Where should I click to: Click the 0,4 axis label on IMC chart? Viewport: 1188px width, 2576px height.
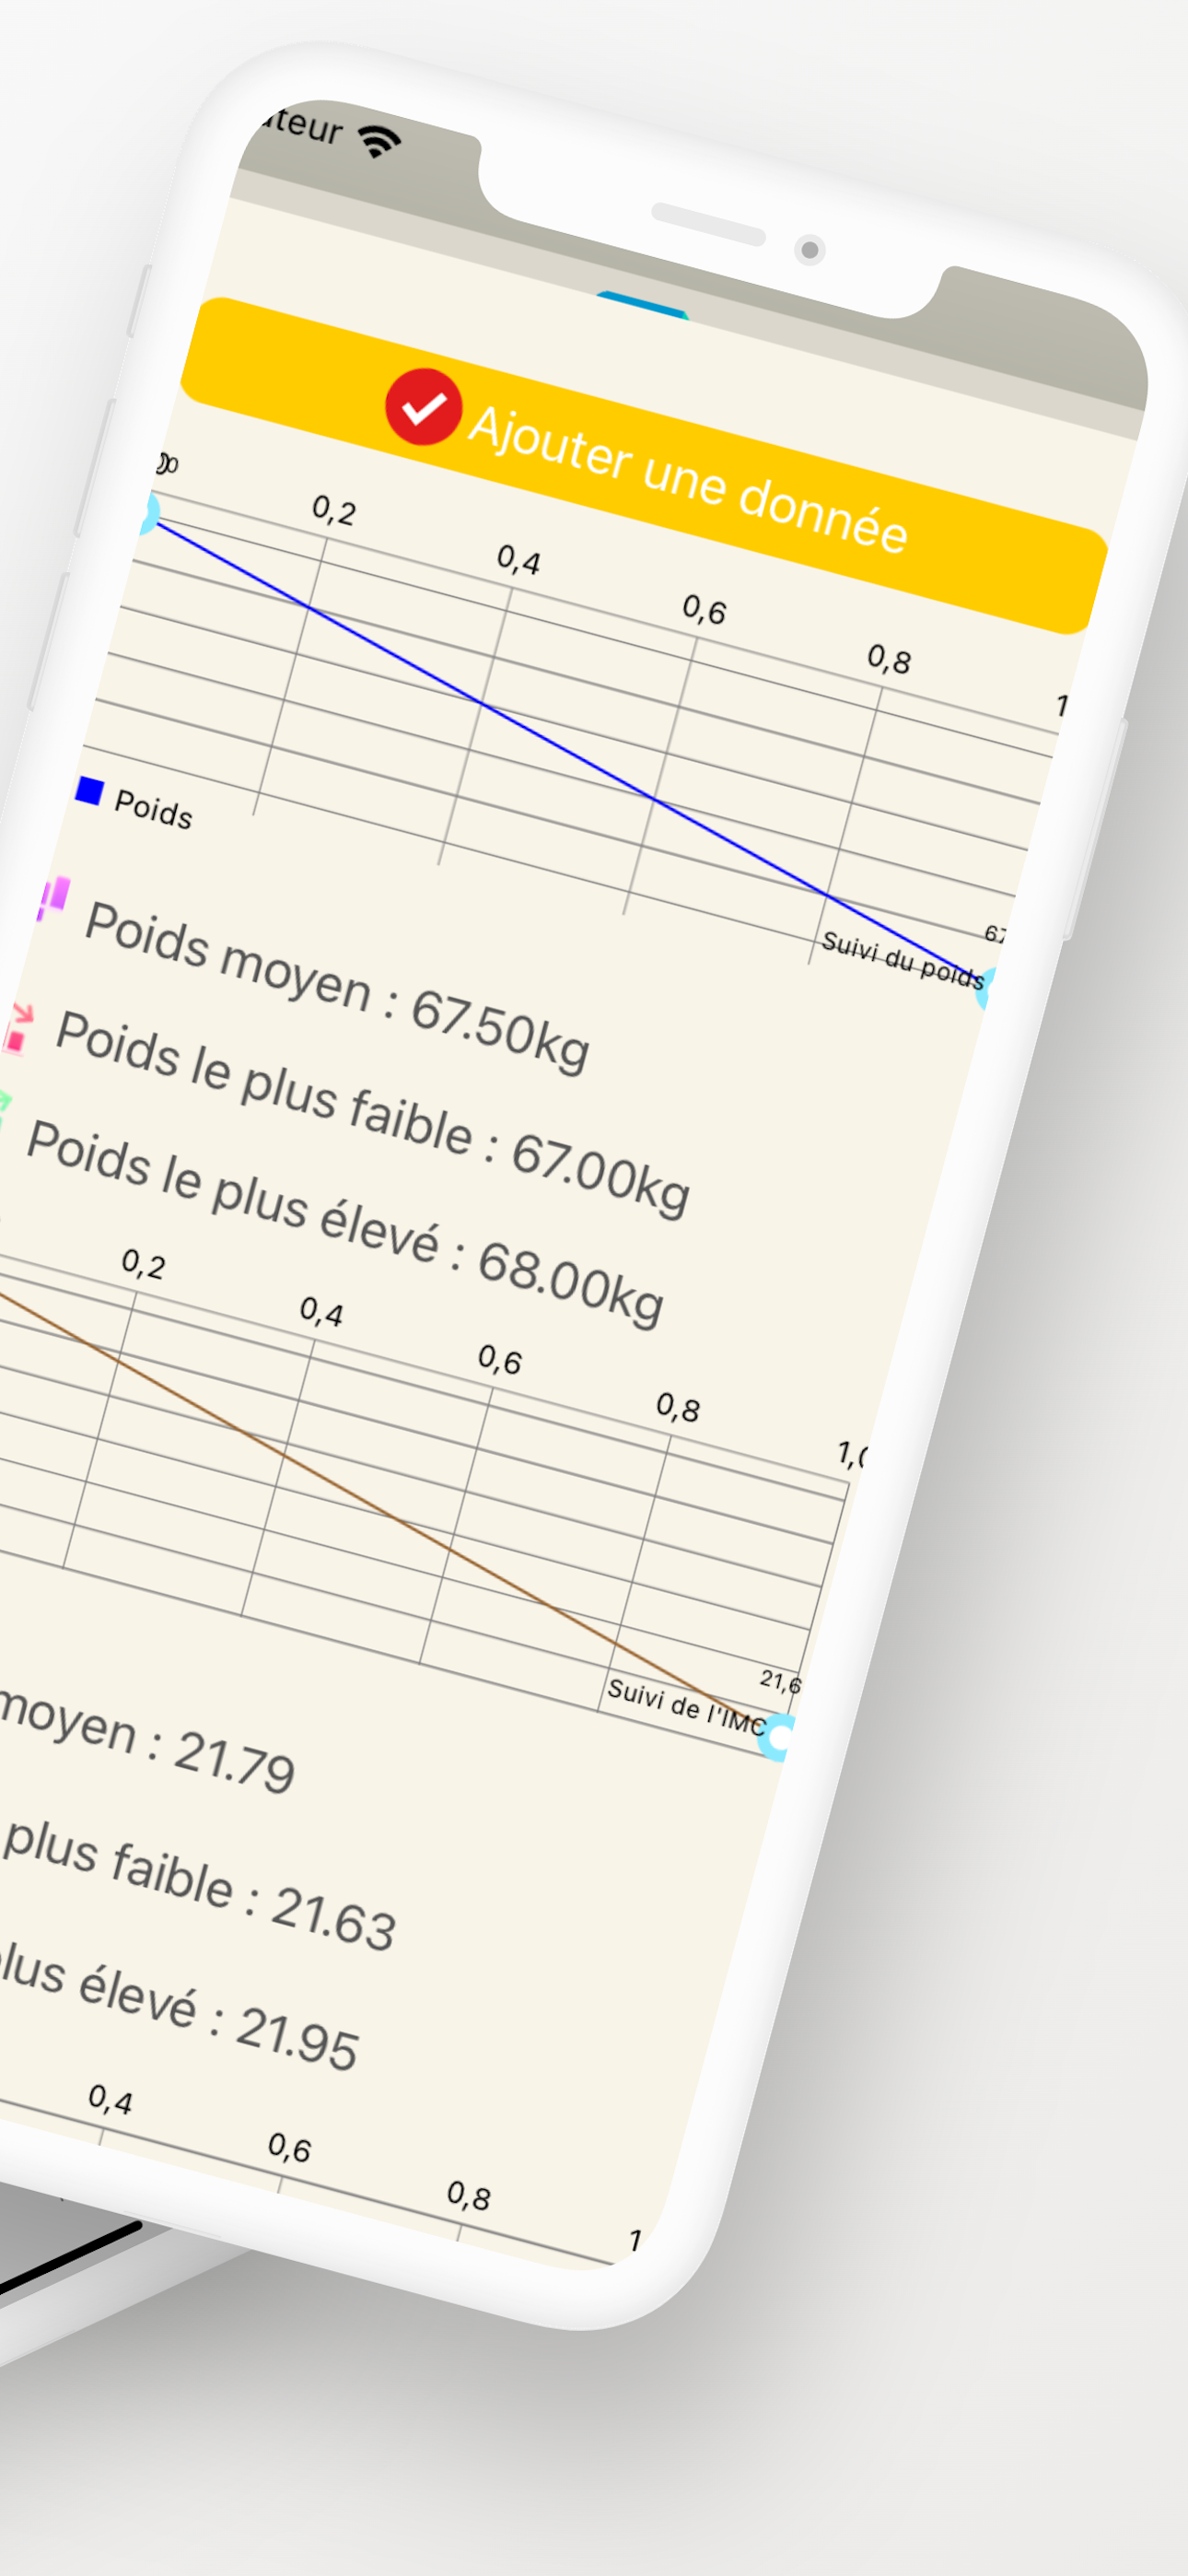(x=321, y=1312)
